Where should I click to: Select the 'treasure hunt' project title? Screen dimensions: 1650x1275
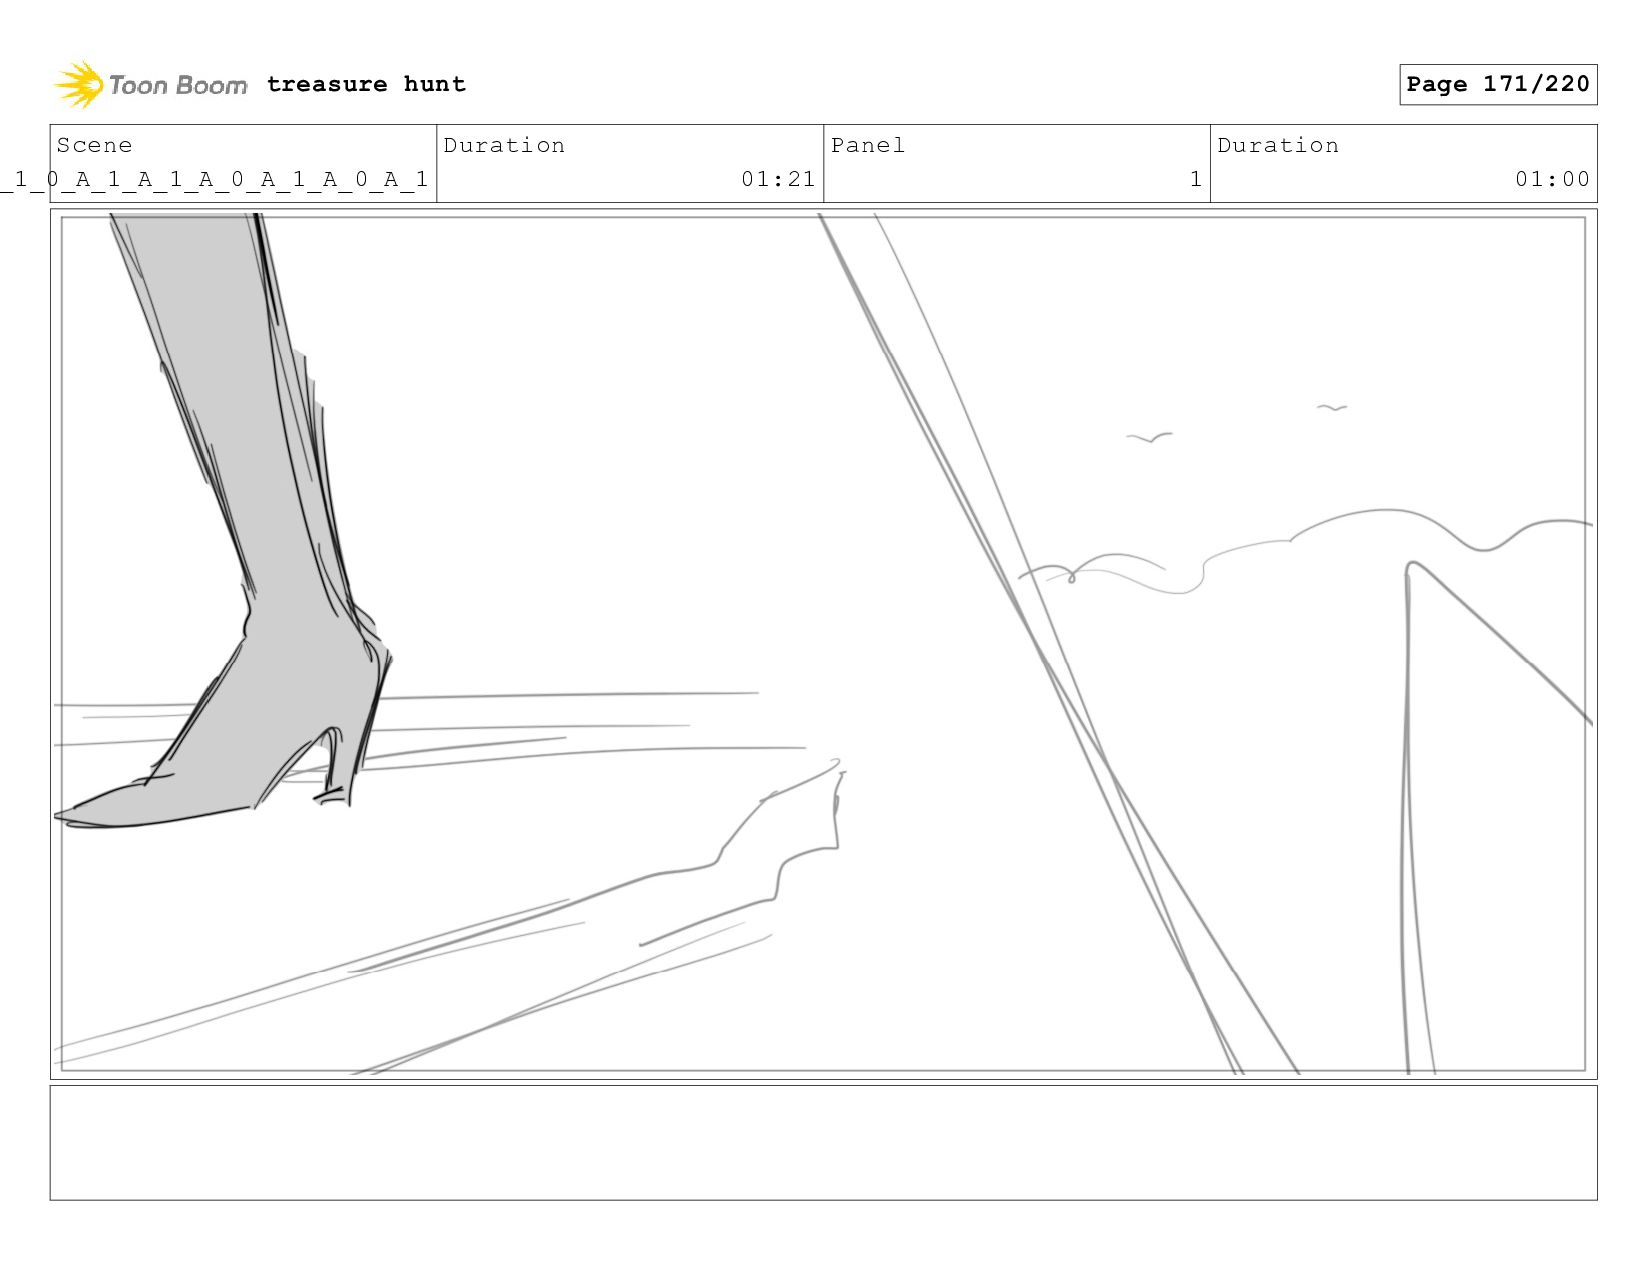(x=366, y=84)
